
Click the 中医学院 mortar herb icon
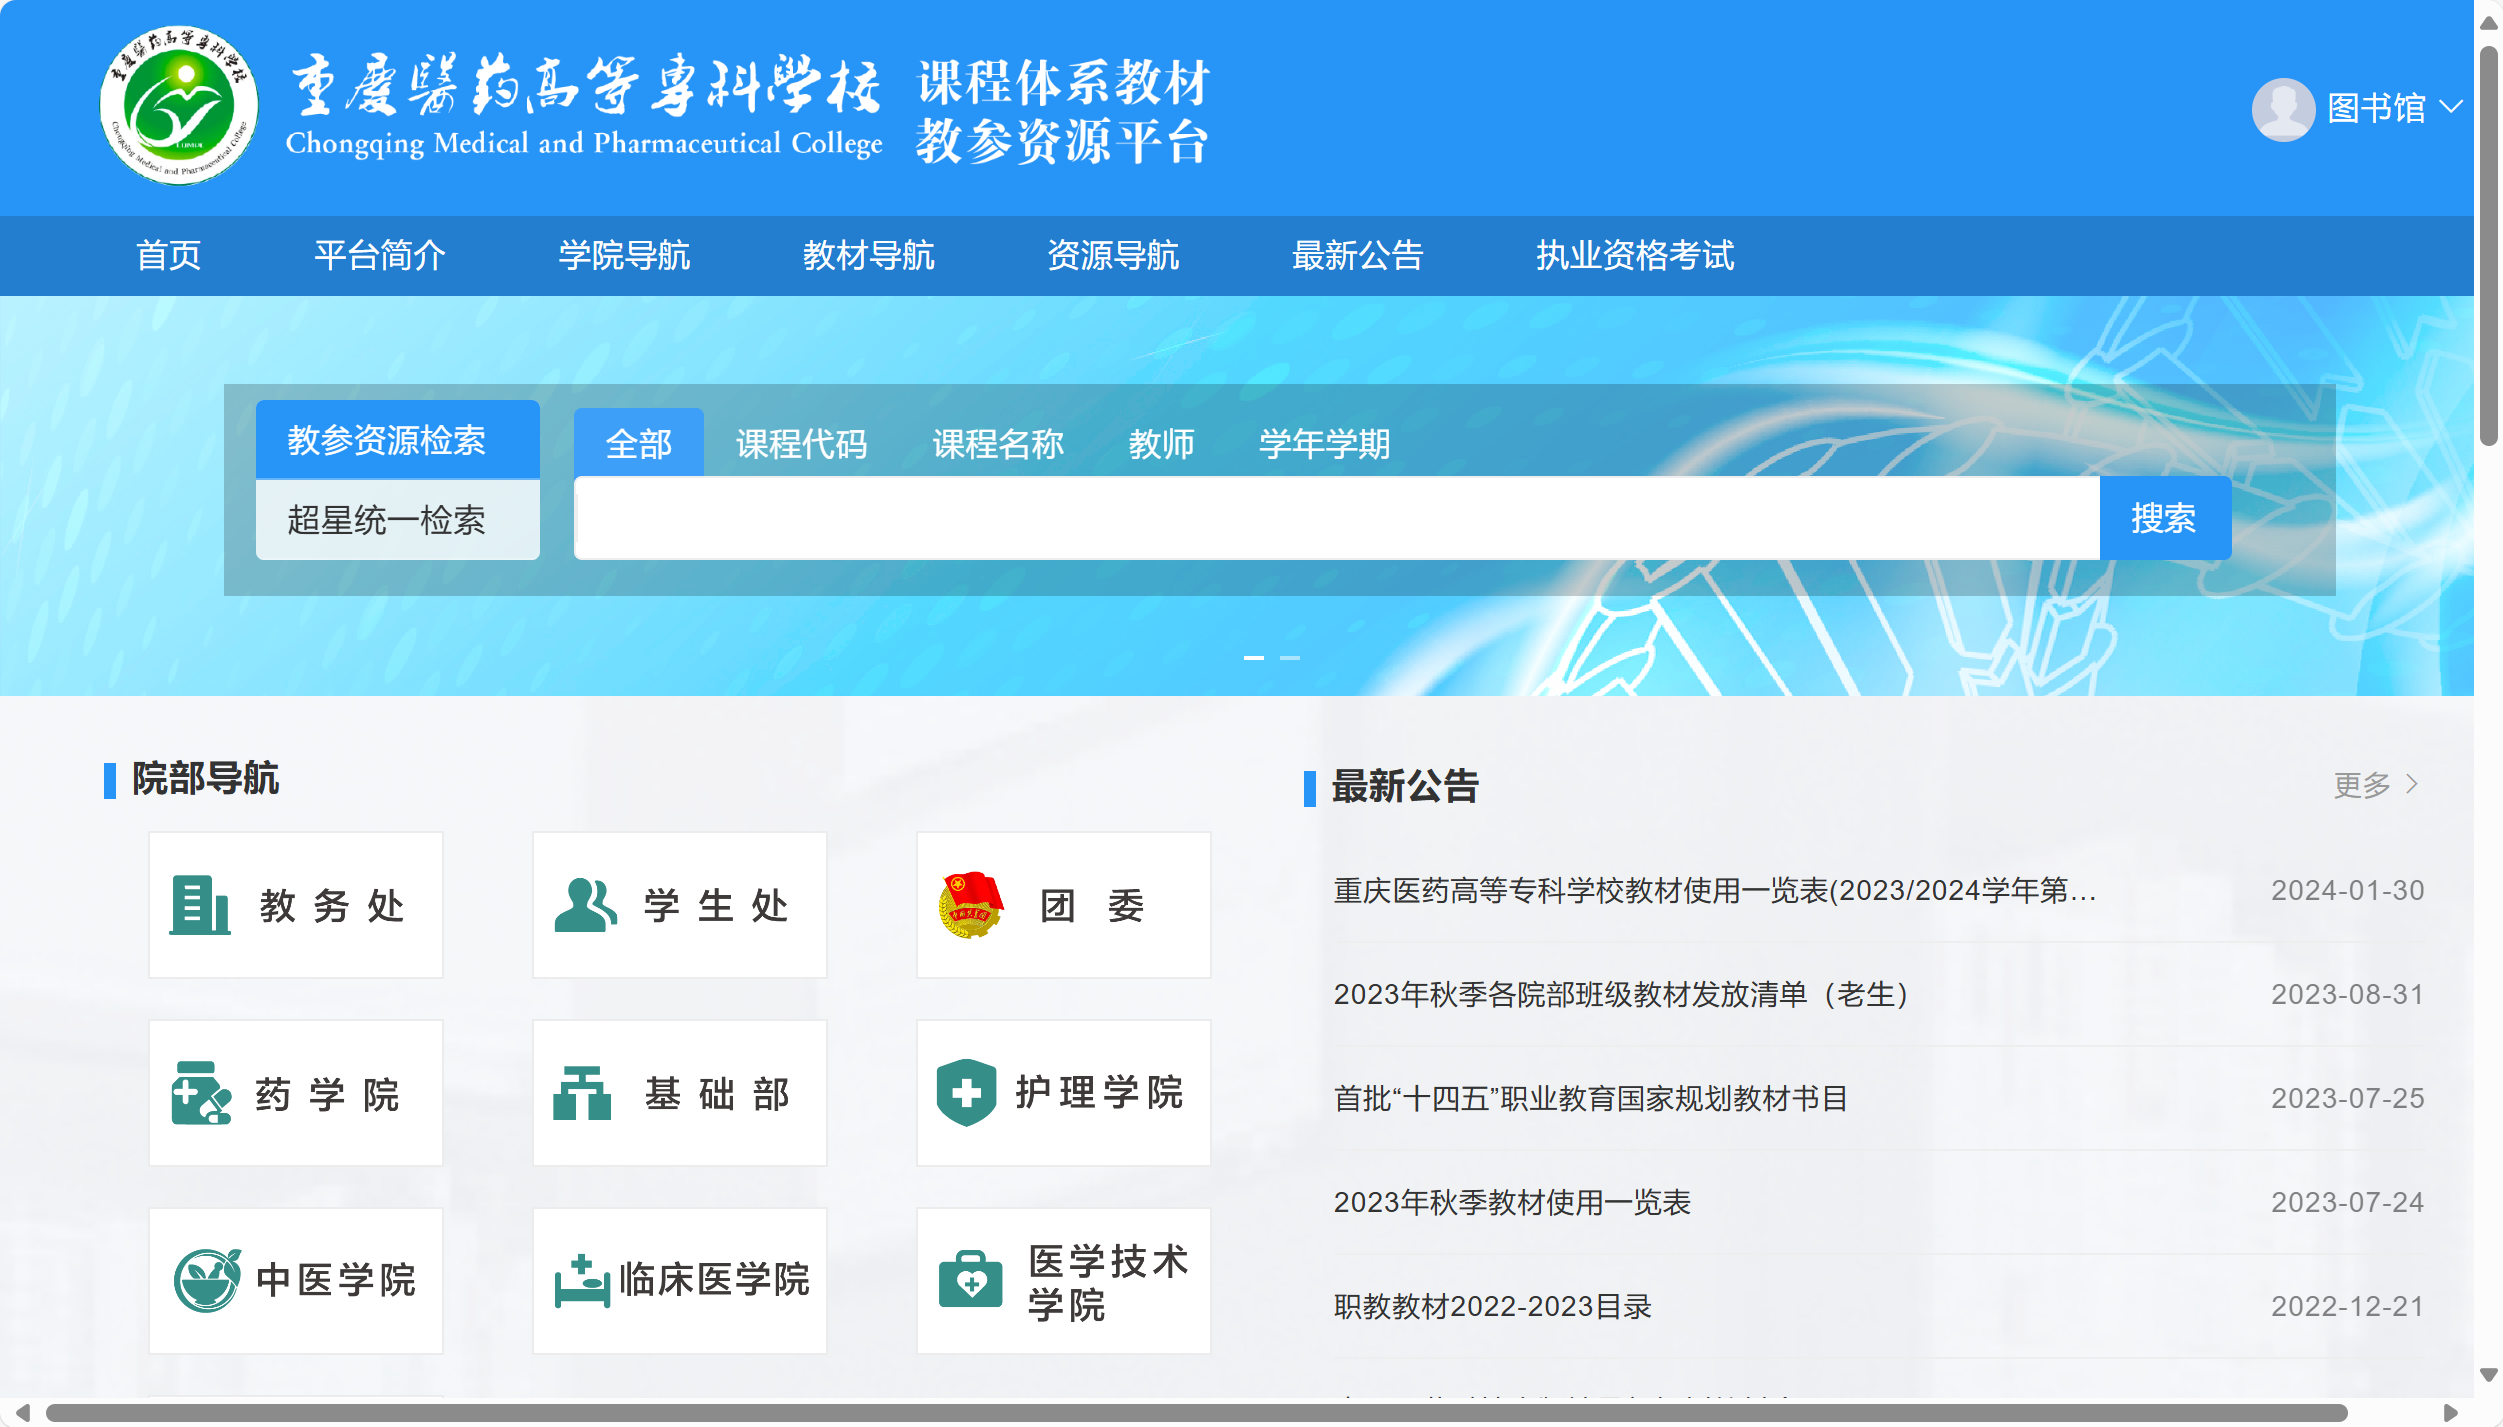206,1280
